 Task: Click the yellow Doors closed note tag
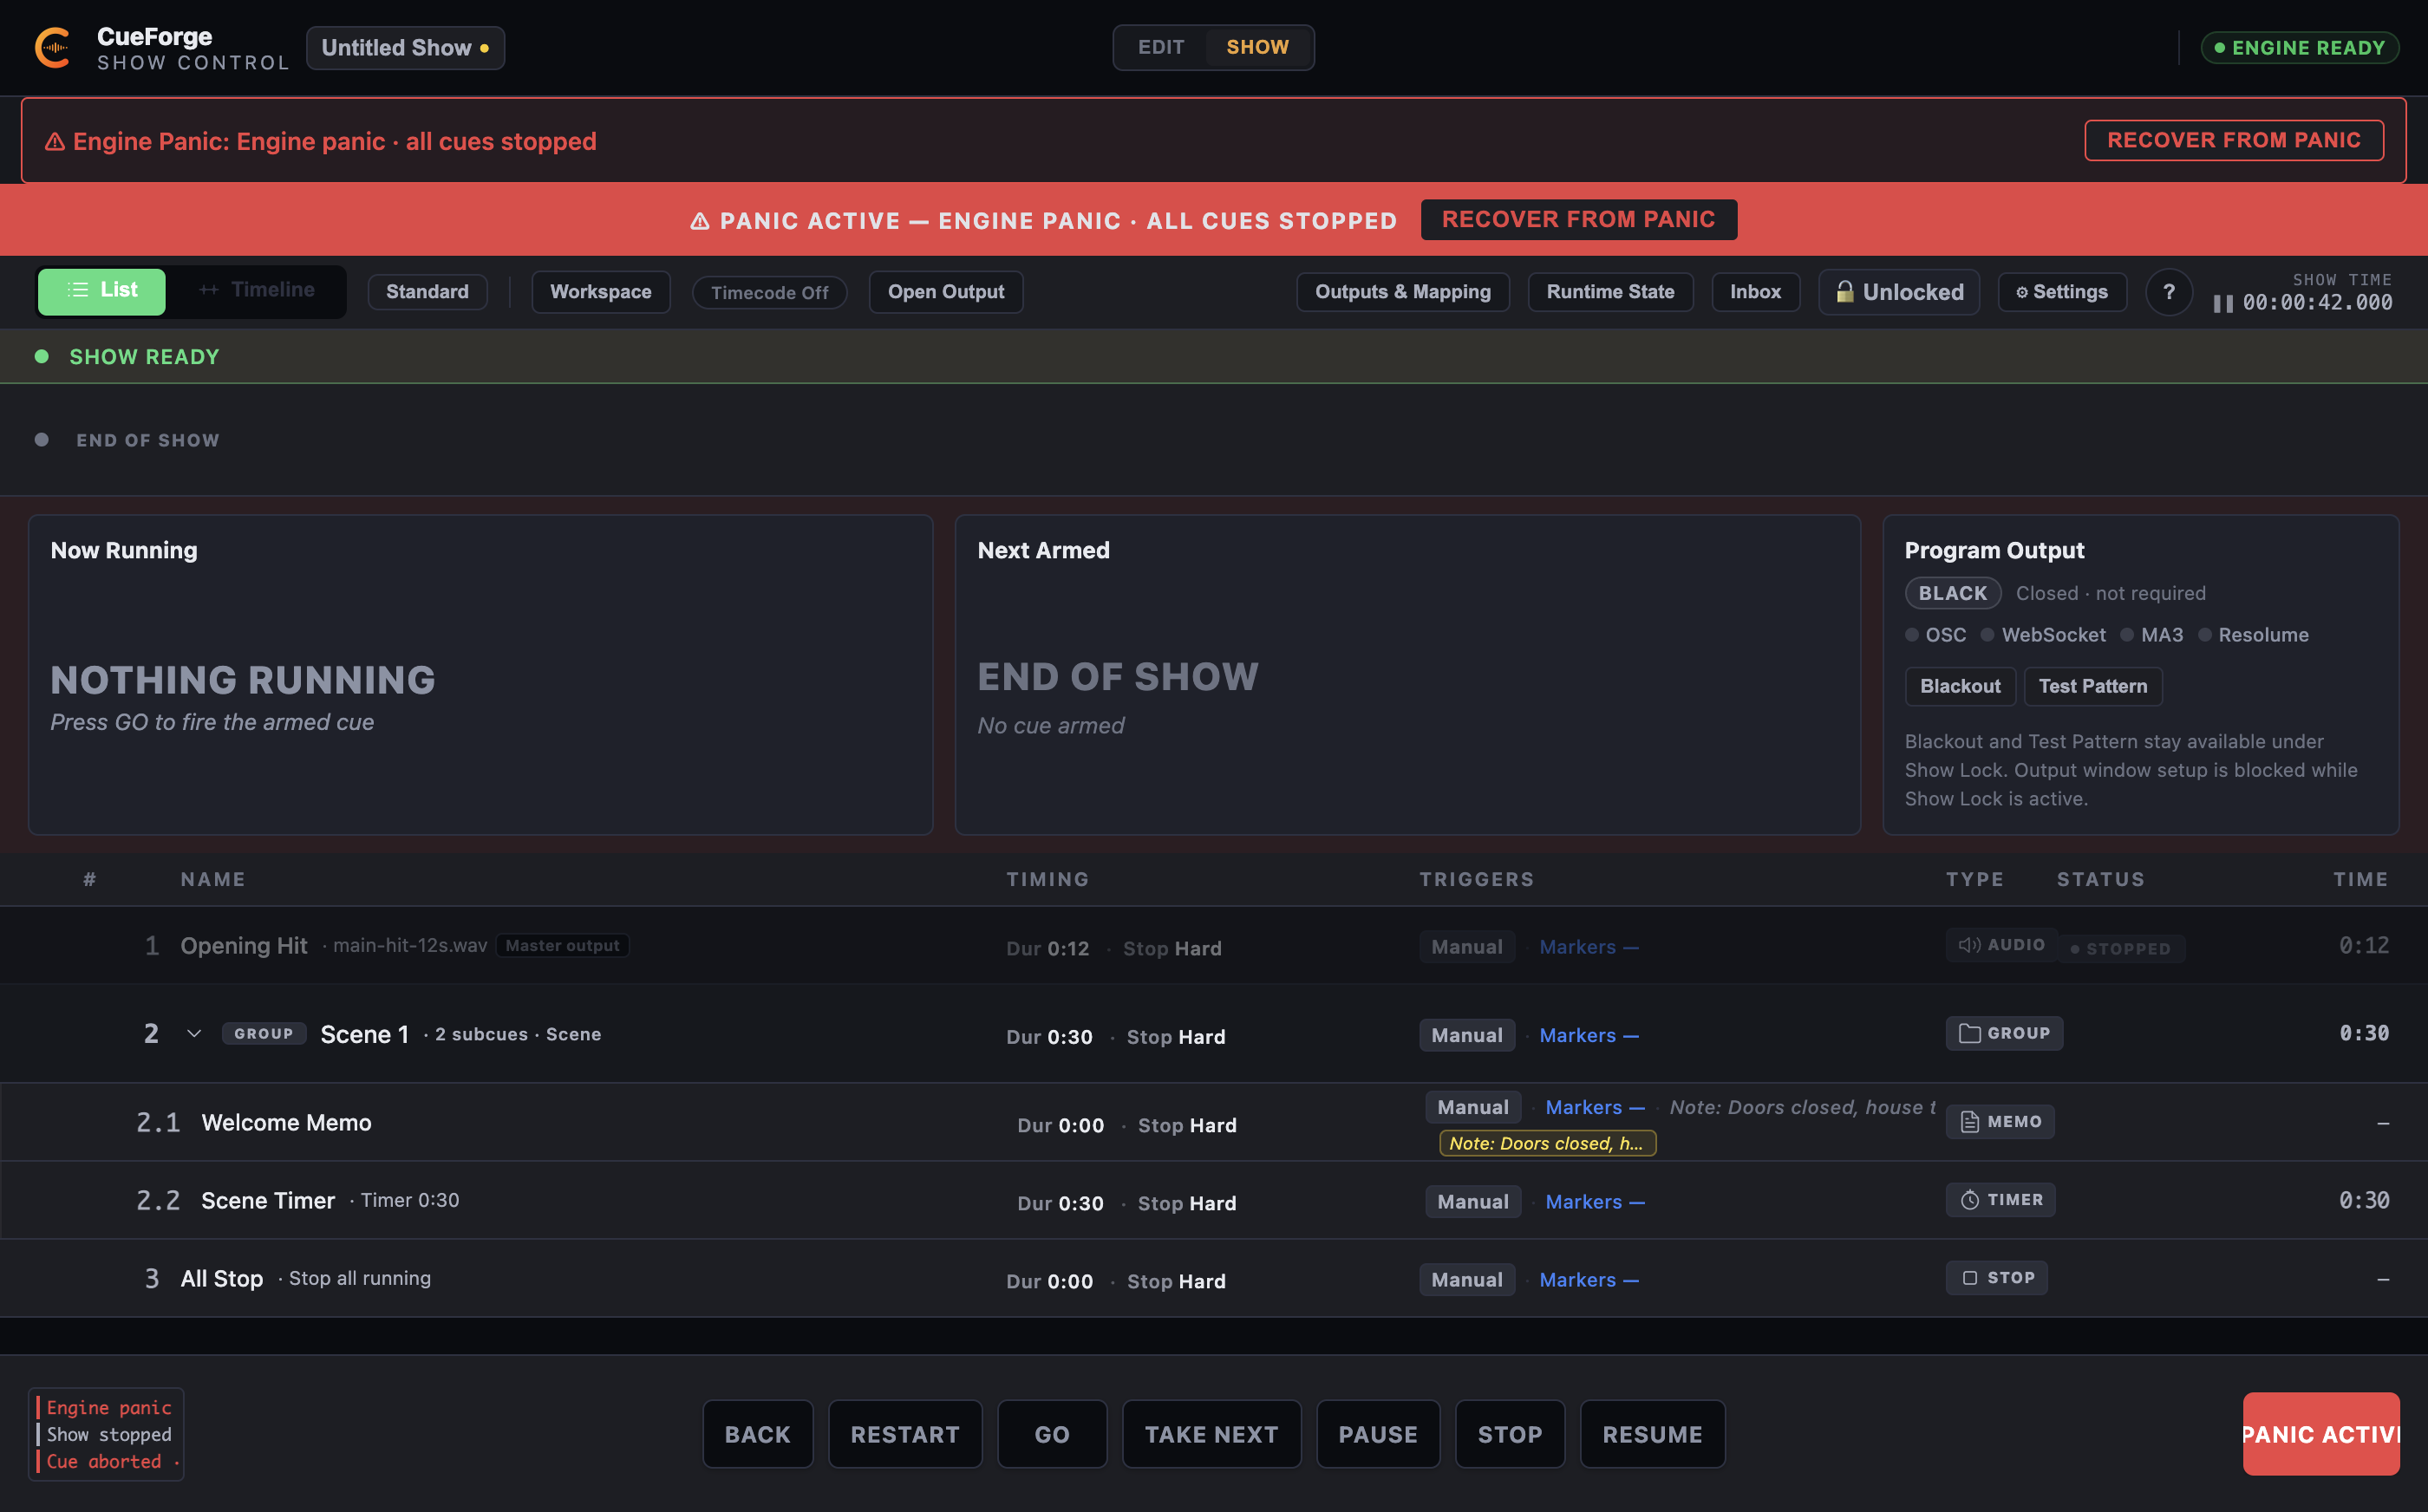(1547, 1143)
